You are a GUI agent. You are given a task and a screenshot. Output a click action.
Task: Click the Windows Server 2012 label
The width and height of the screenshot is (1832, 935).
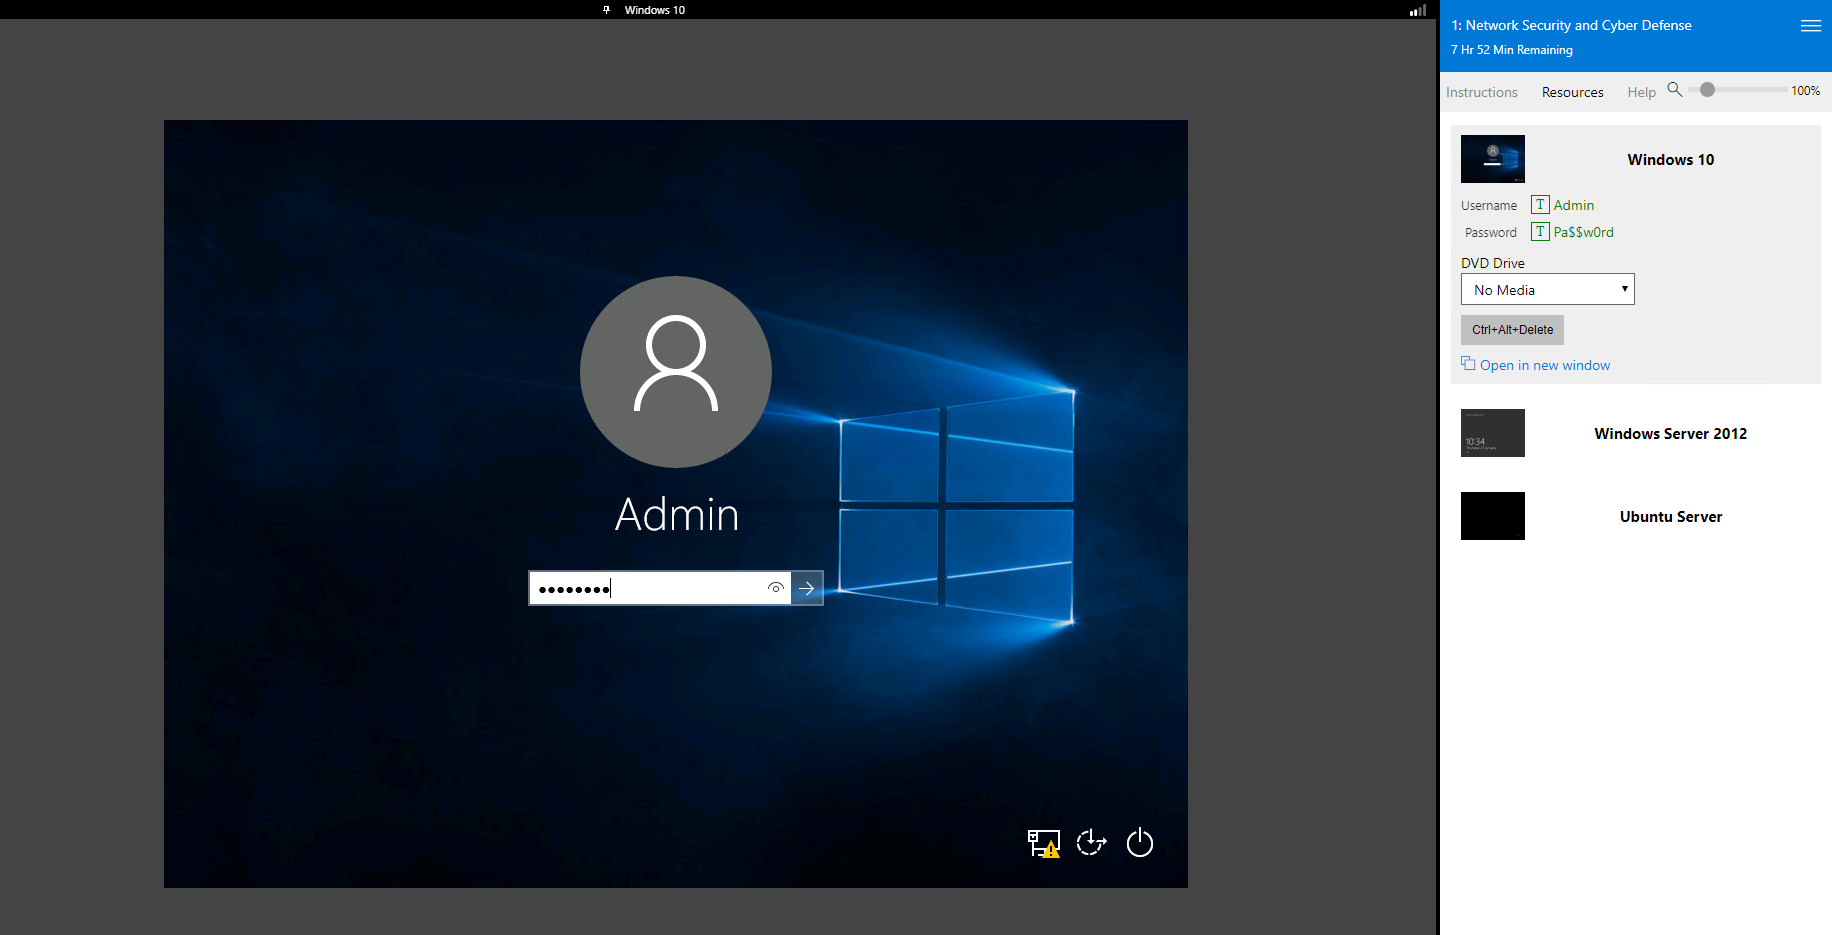point(1671,434)
